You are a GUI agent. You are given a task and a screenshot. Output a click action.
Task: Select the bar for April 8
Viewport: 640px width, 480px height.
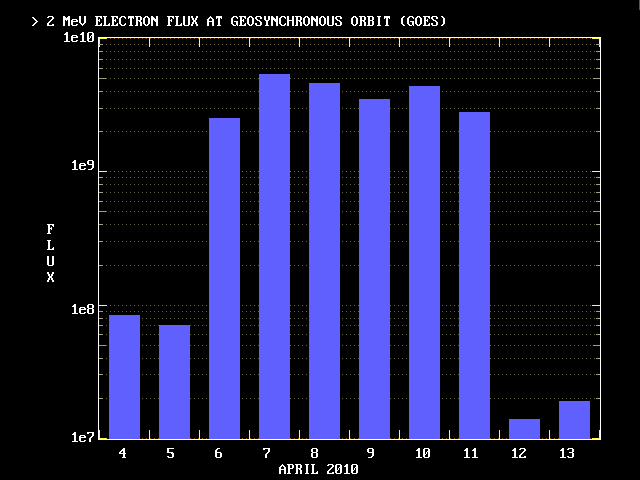coord(324,261)
